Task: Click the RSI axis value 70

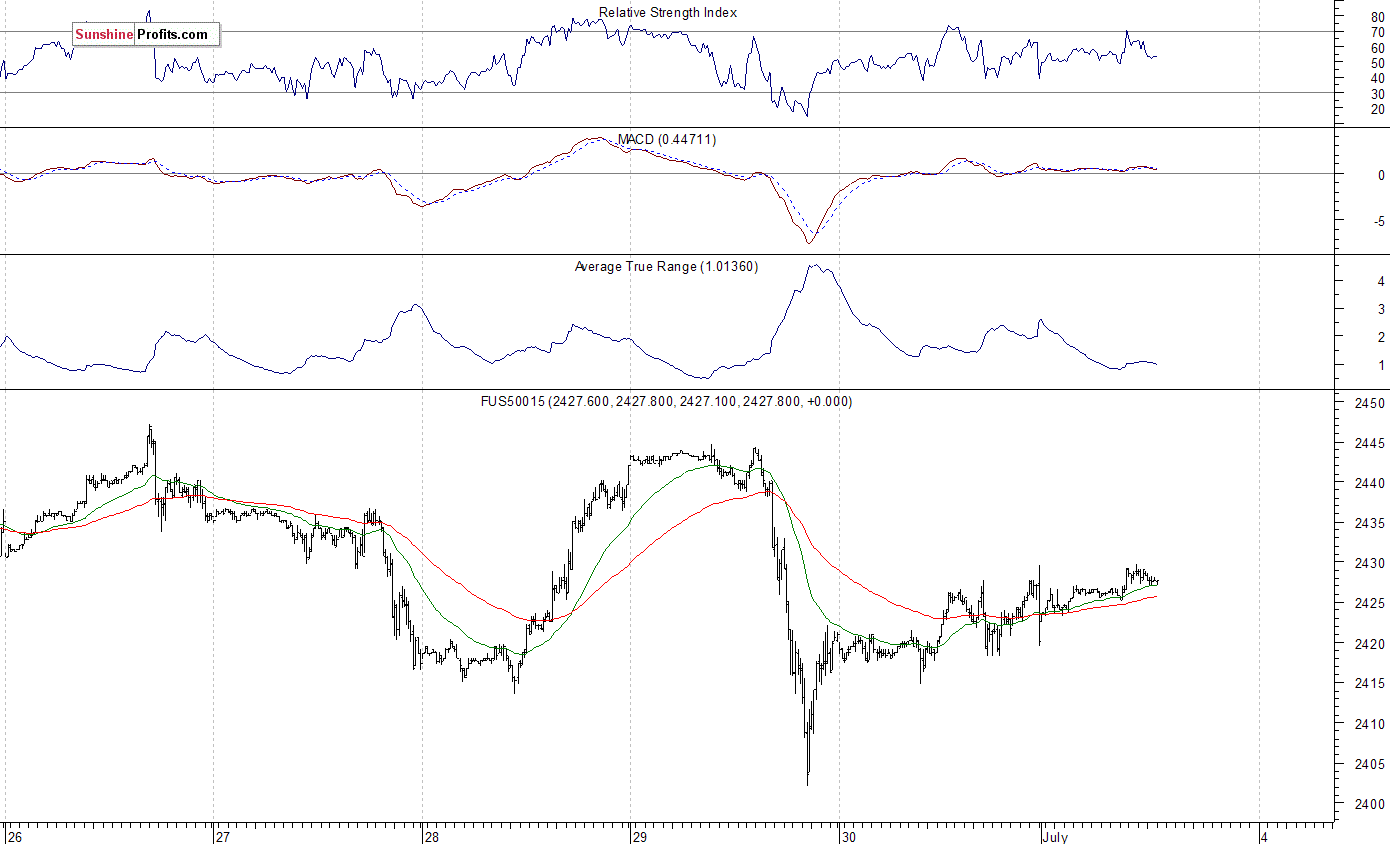Action: (x=1378, y=32)
